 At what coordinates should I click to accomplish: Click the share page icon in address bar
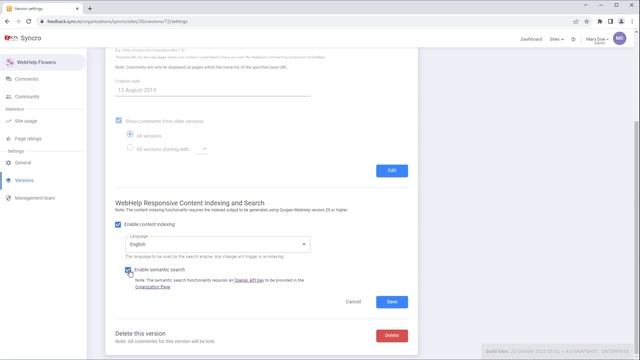point(576,21)
